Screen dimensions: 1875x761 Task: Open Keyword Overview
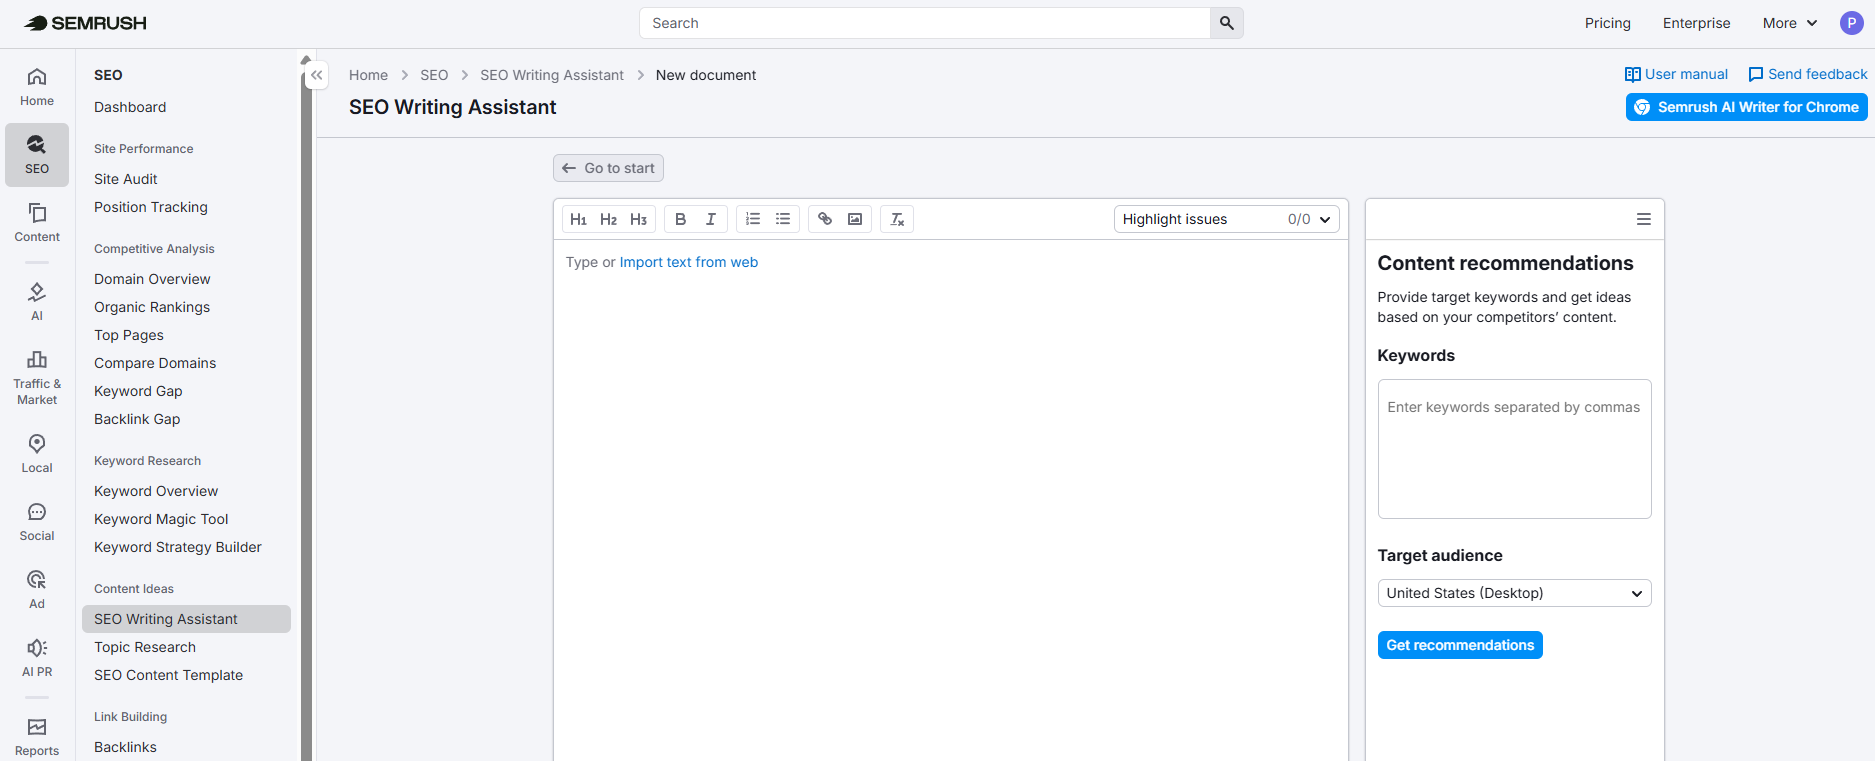[x=156, y=491]
